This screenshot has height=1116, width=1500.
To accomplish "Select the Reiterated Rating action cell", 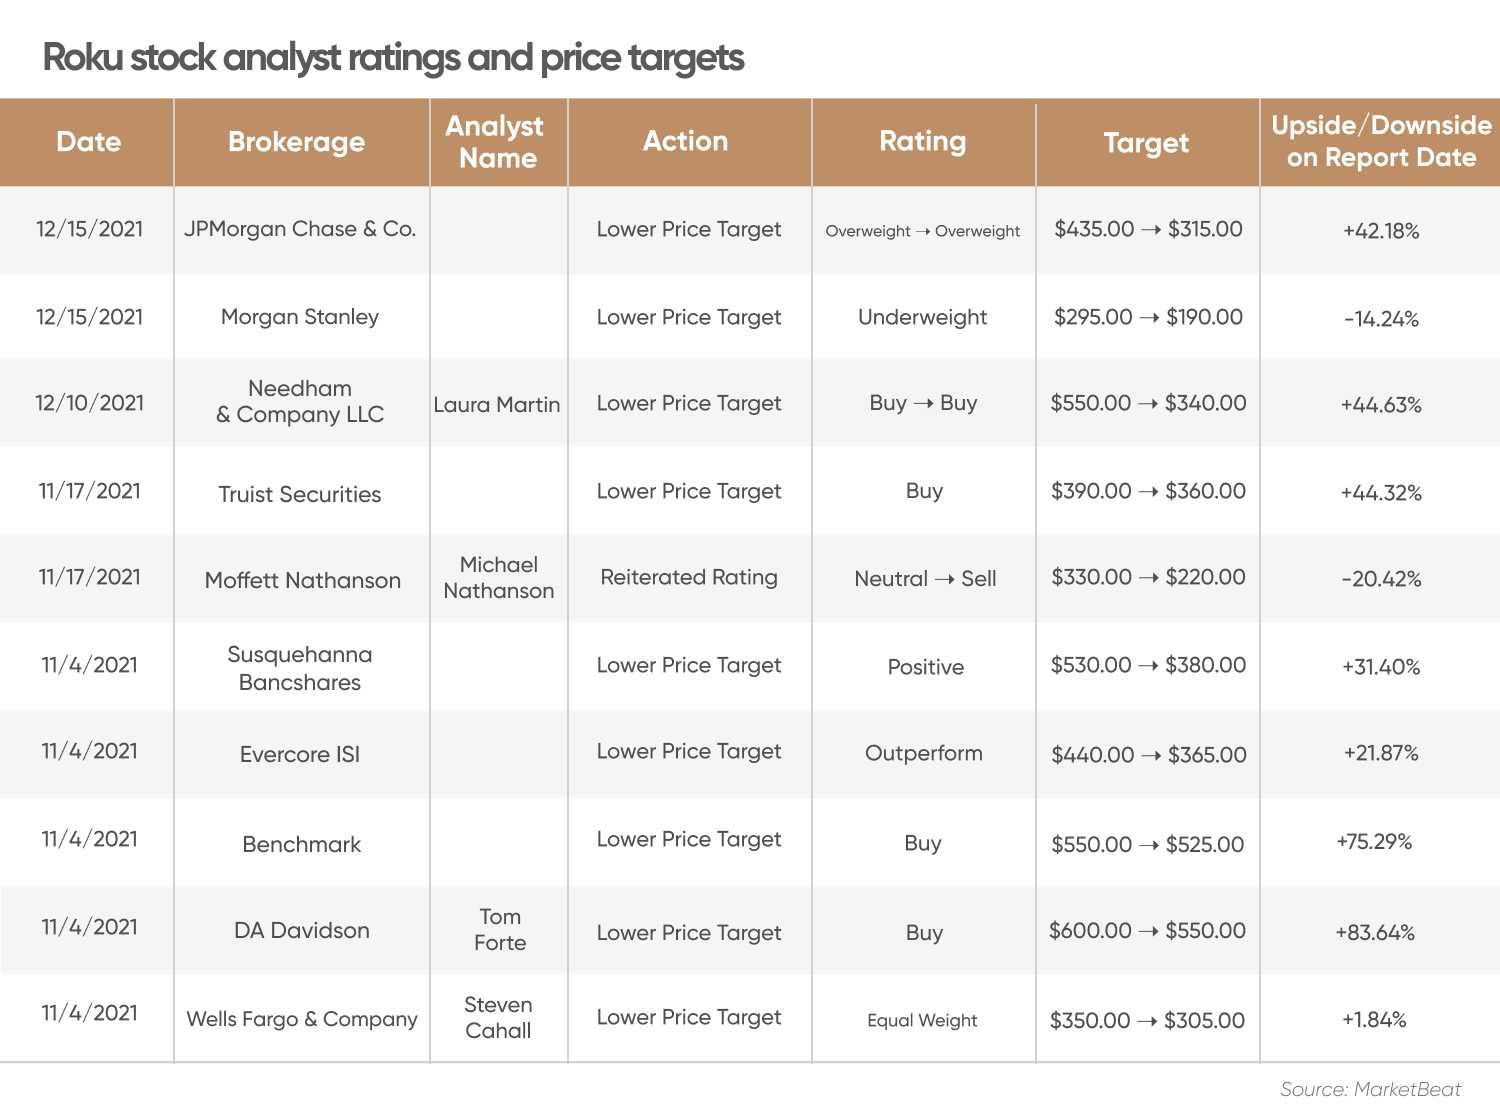I will [689, 577].
